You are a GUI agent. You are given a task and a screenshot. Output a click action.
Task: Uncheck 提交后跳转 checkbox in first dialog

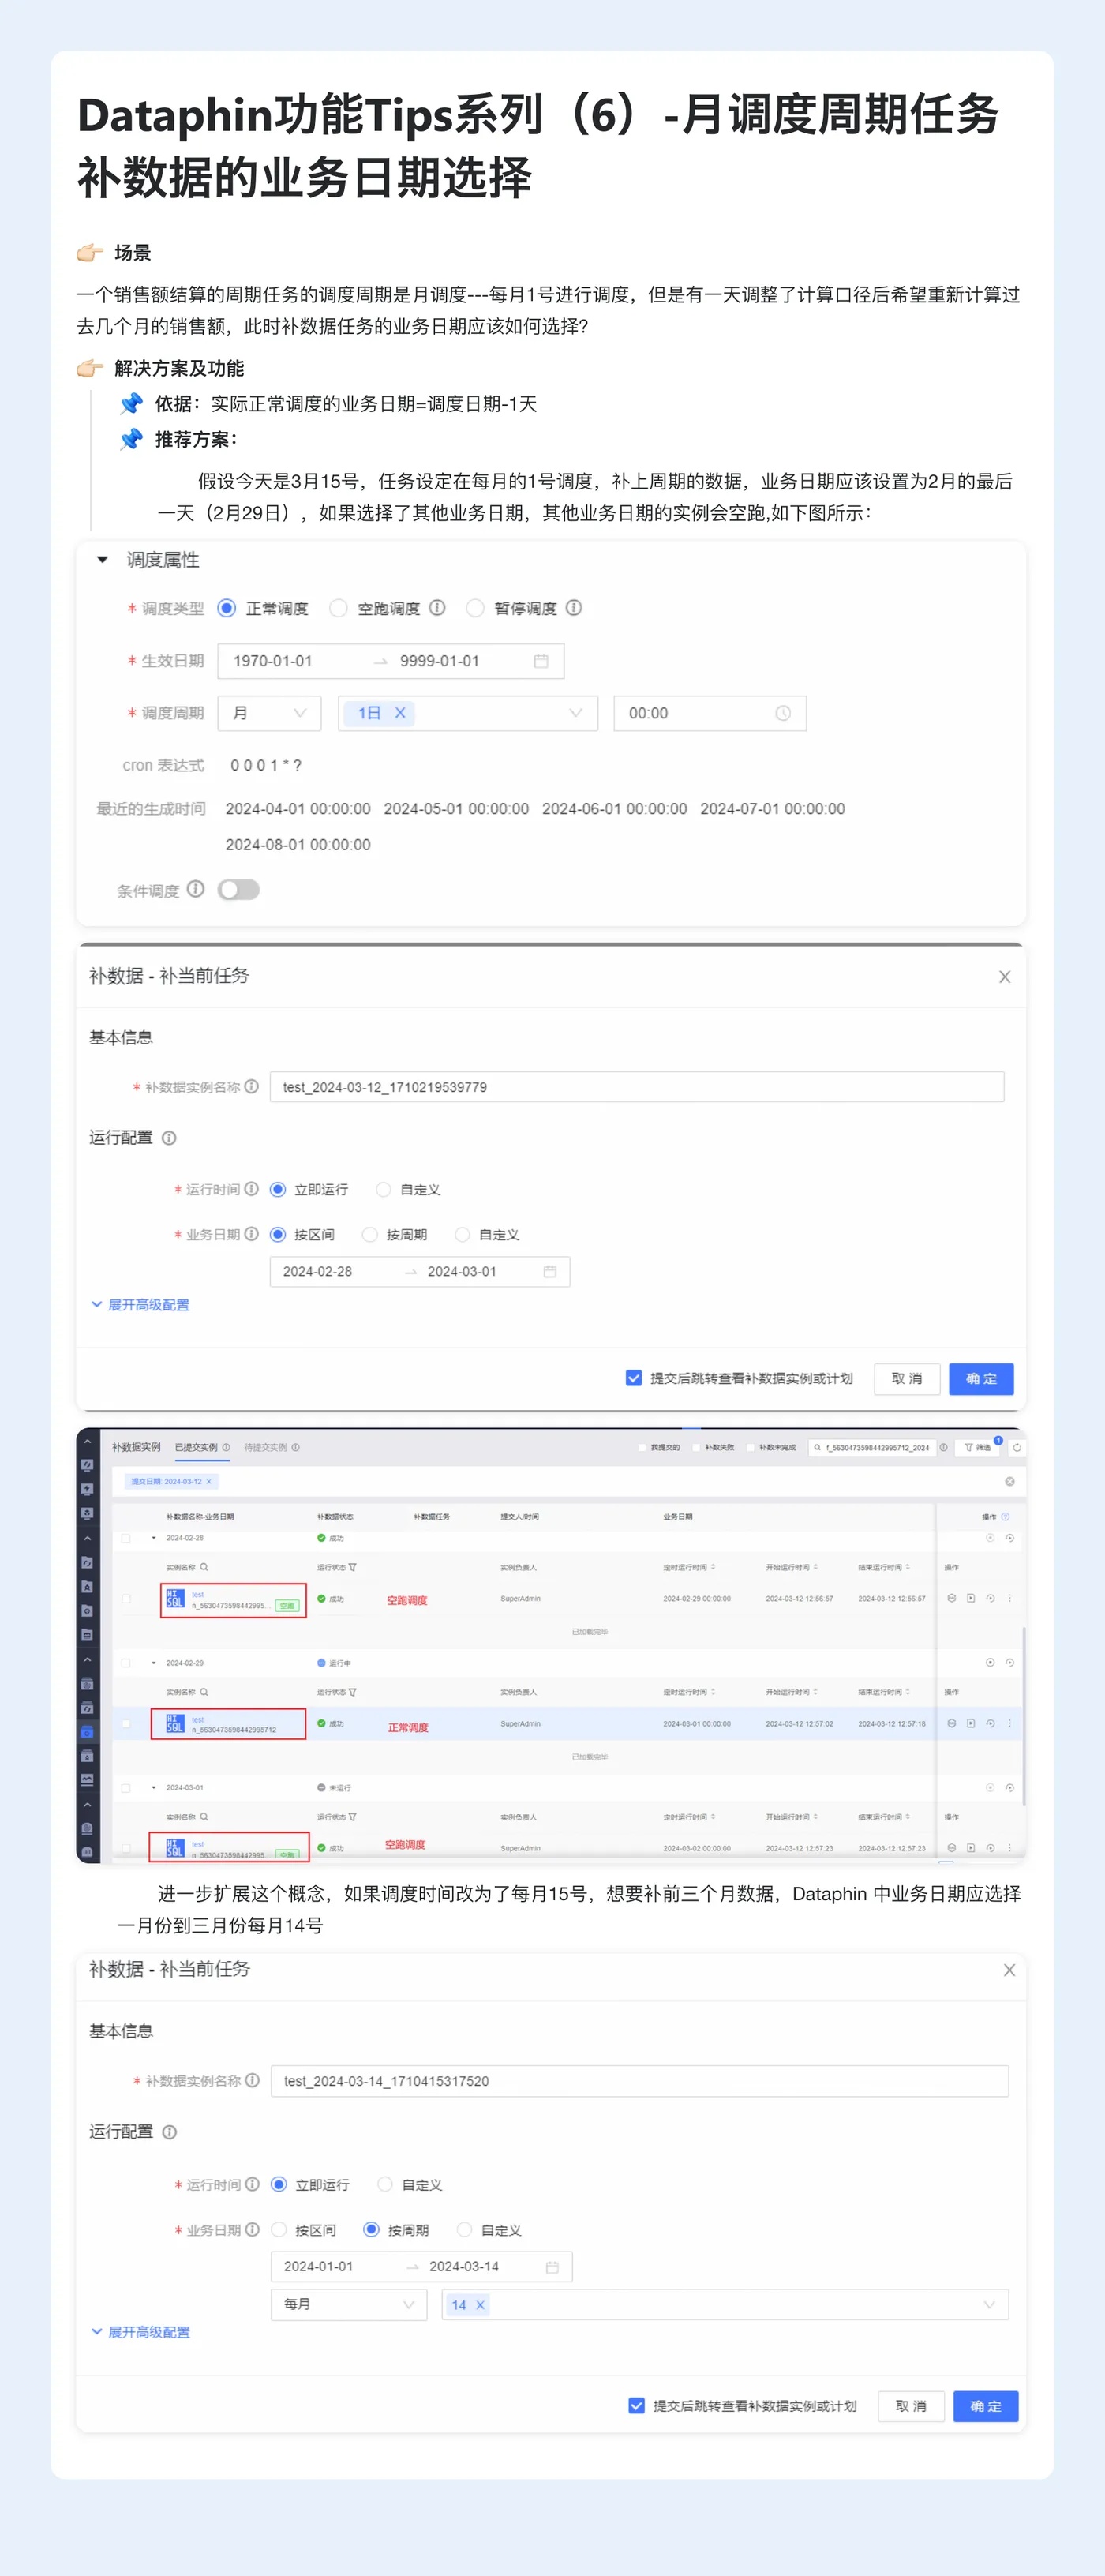634,1378
